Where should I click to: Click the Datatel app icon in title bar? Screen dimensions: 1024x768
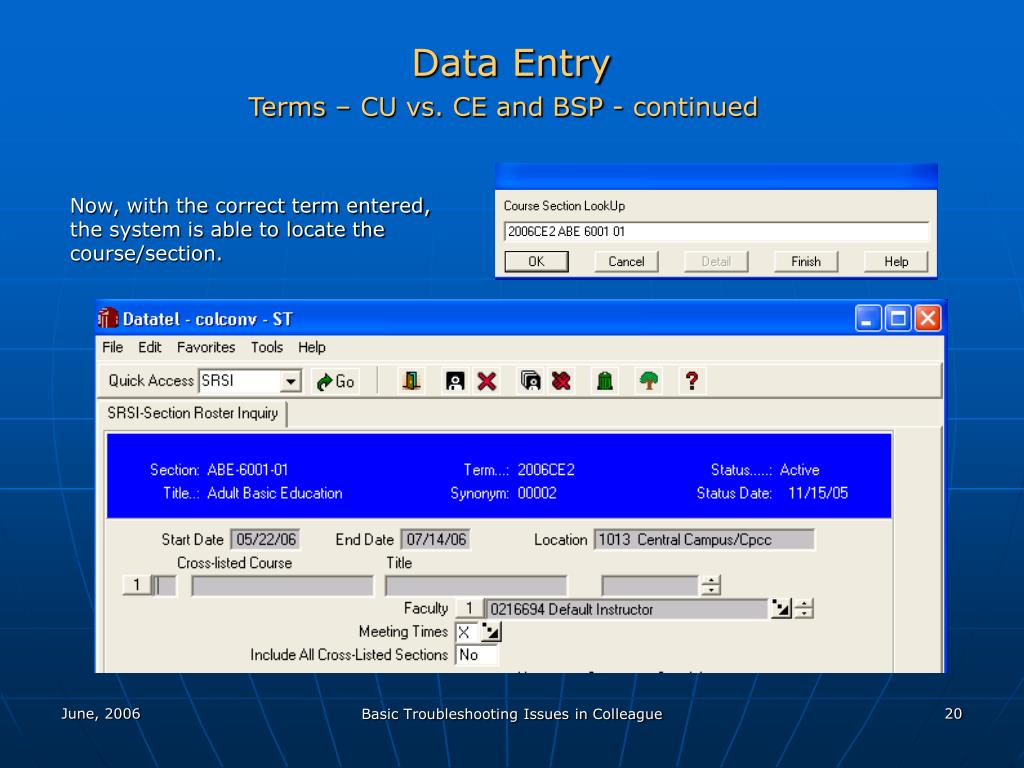108,319
